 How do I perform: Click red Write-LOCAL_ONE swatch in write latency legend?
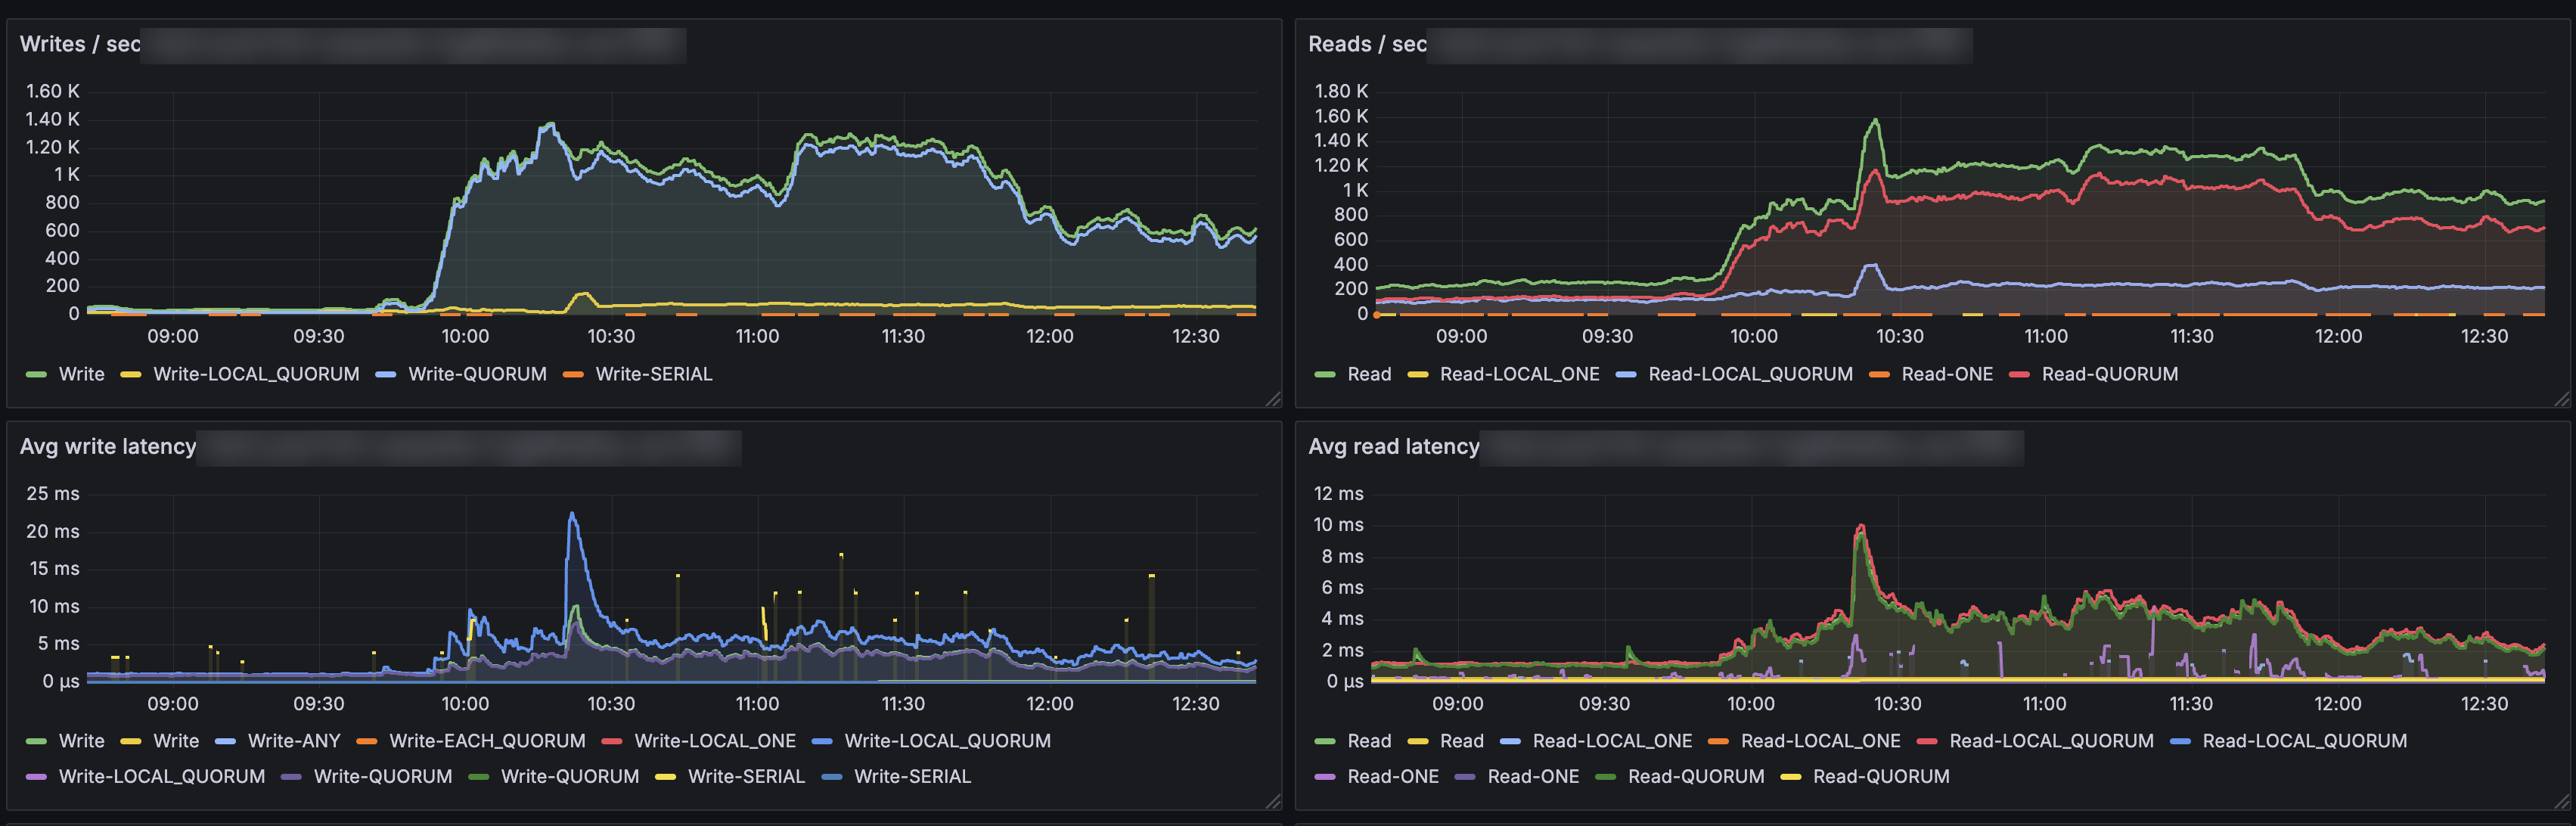[611, 742]
